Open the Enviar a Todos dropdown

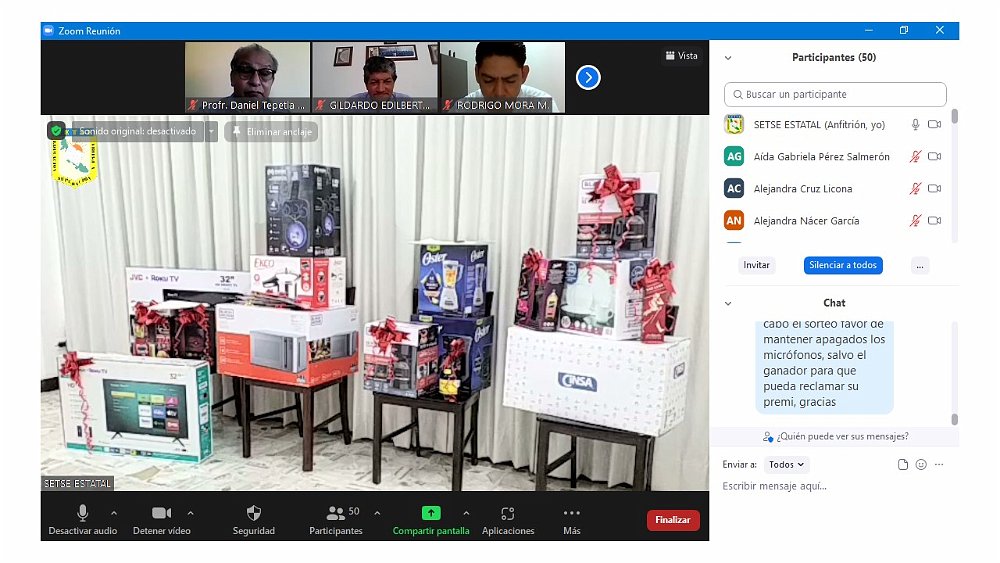pos(787,465)
